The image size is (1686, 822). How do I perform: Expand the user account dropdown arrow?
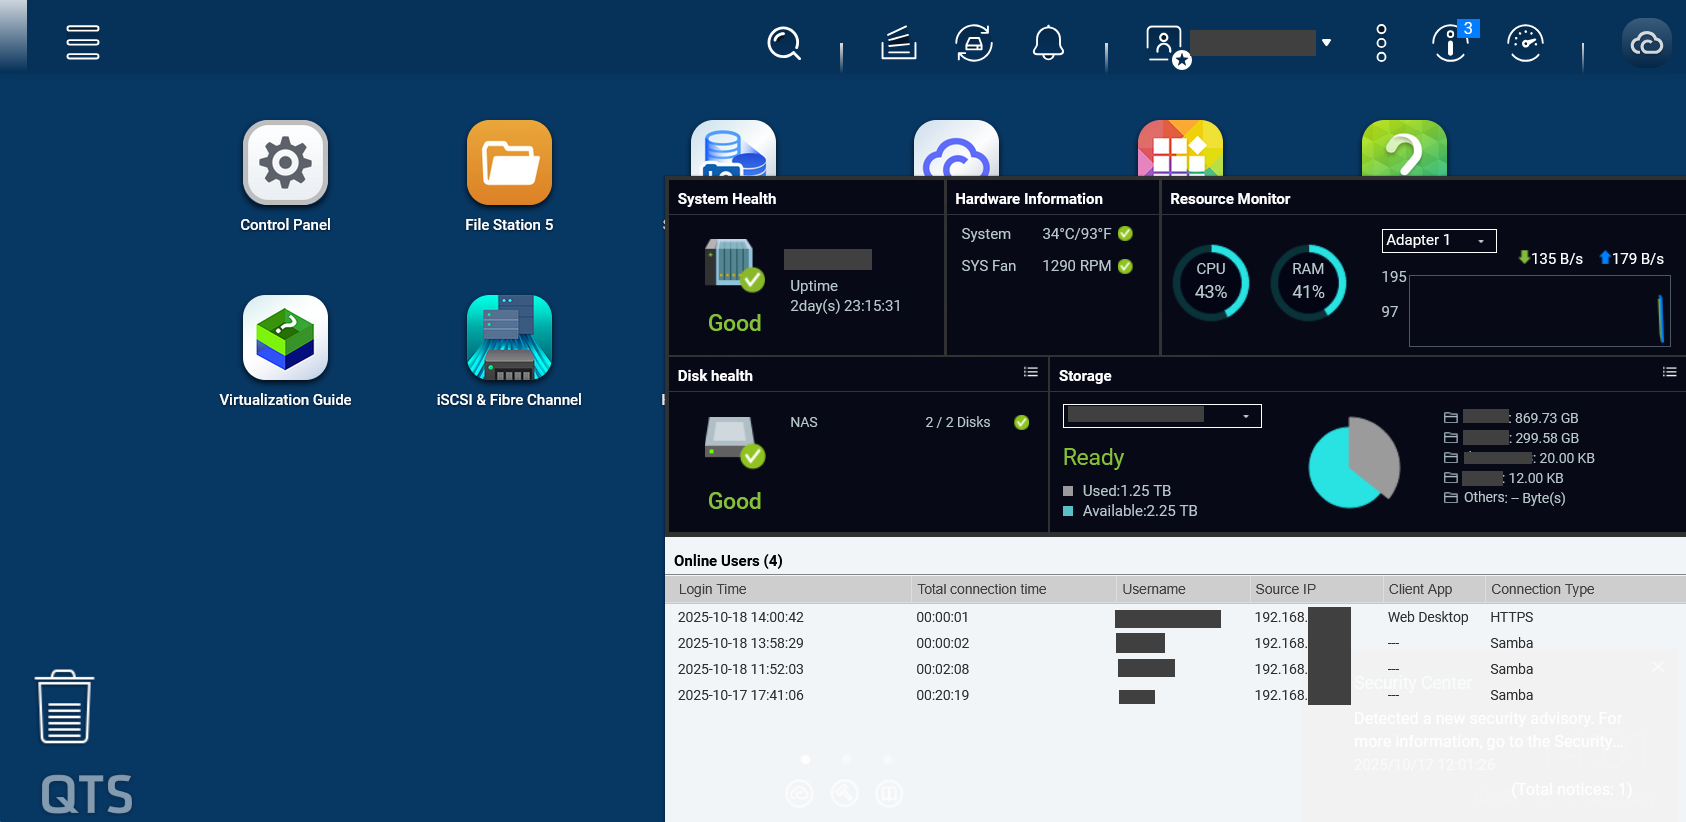click(x=1326, y=43)
